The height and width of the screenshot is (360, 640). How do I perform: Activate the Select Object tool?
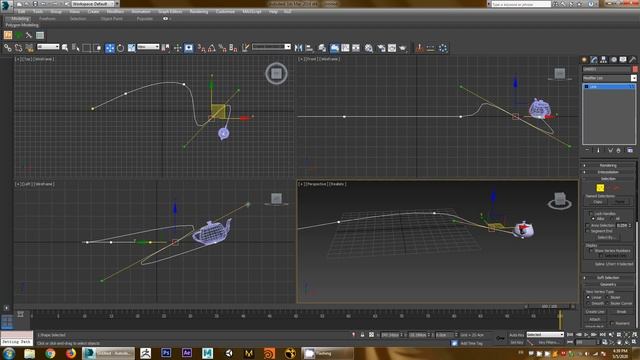pyautogui.click(x=65, y=48)
